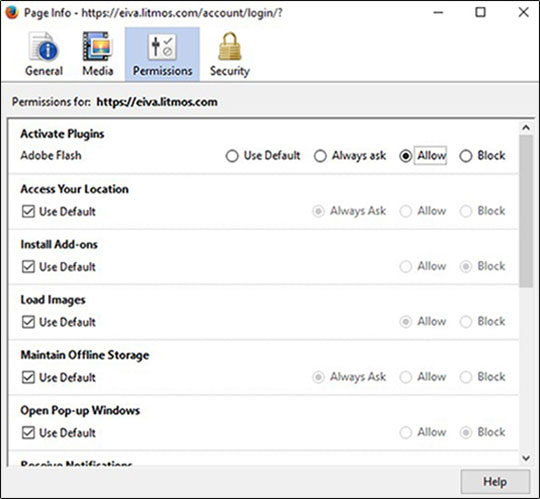Maximize the Page Info window

[480, 13]
